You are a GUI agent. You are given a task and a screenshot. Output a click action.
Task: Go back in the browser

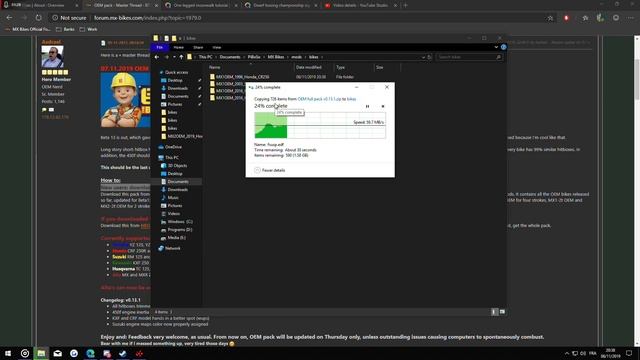coord(9,18)
